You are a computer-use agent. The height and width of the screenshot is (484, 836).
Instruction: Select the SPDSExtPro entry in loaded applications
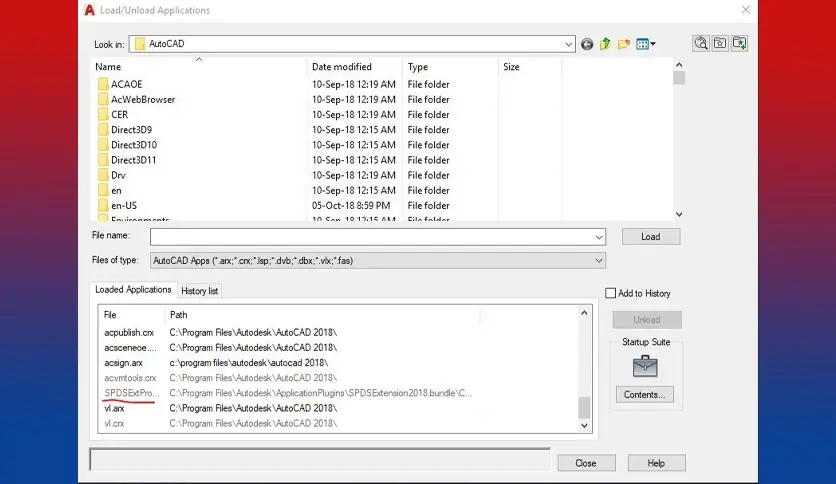132,393
